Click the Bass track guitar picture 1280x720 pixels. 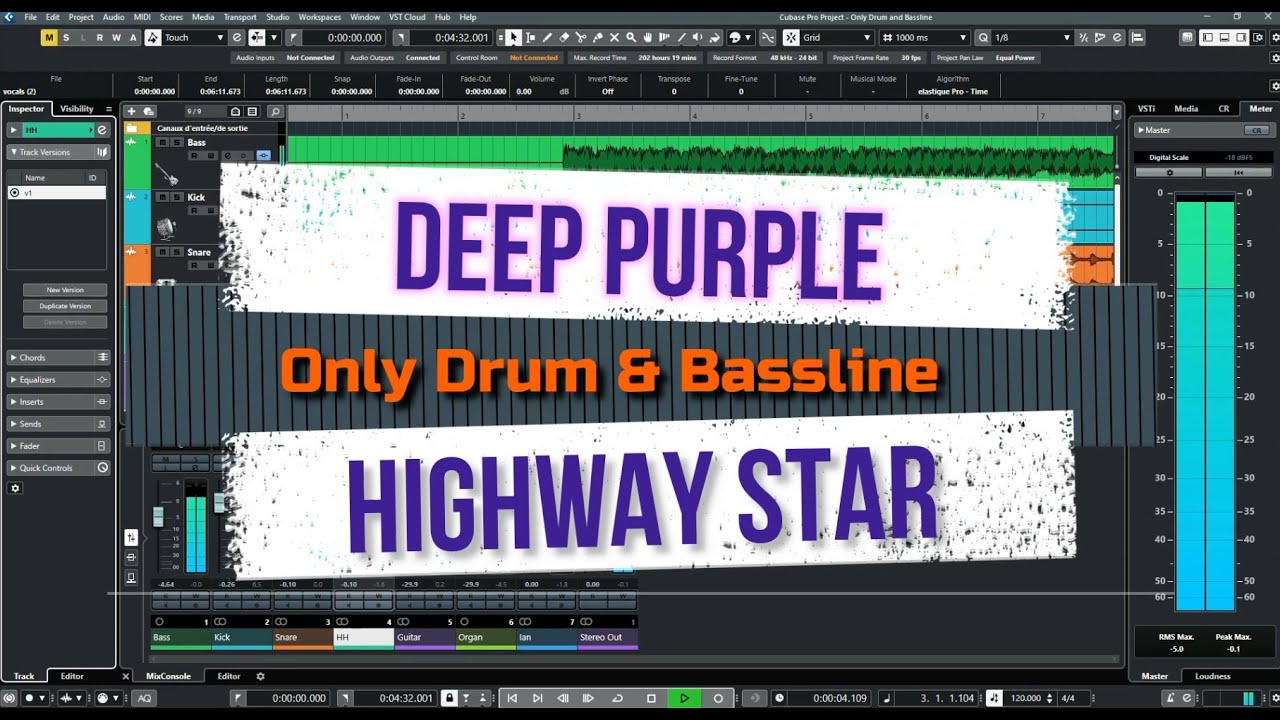166,175
